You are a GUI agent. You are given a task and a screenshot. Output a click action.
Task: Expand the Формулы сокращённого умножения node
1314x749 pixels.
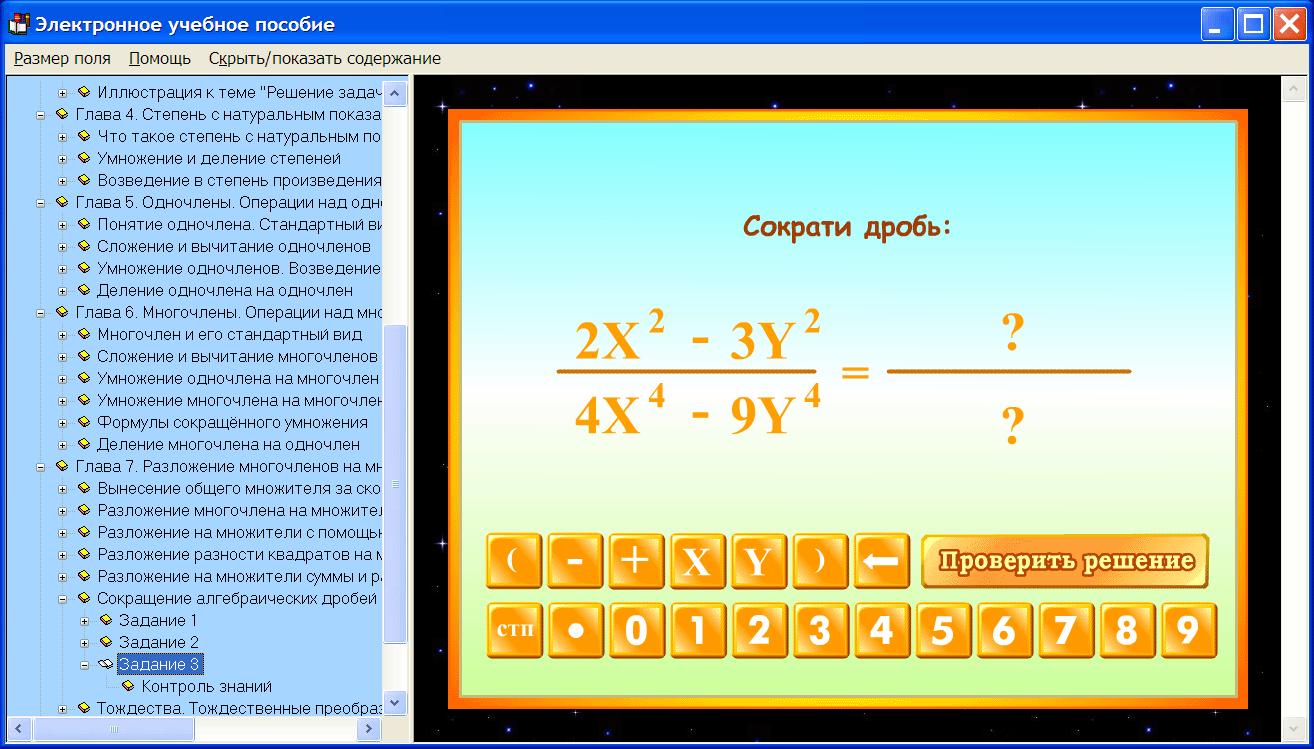(x=63, y=422)
